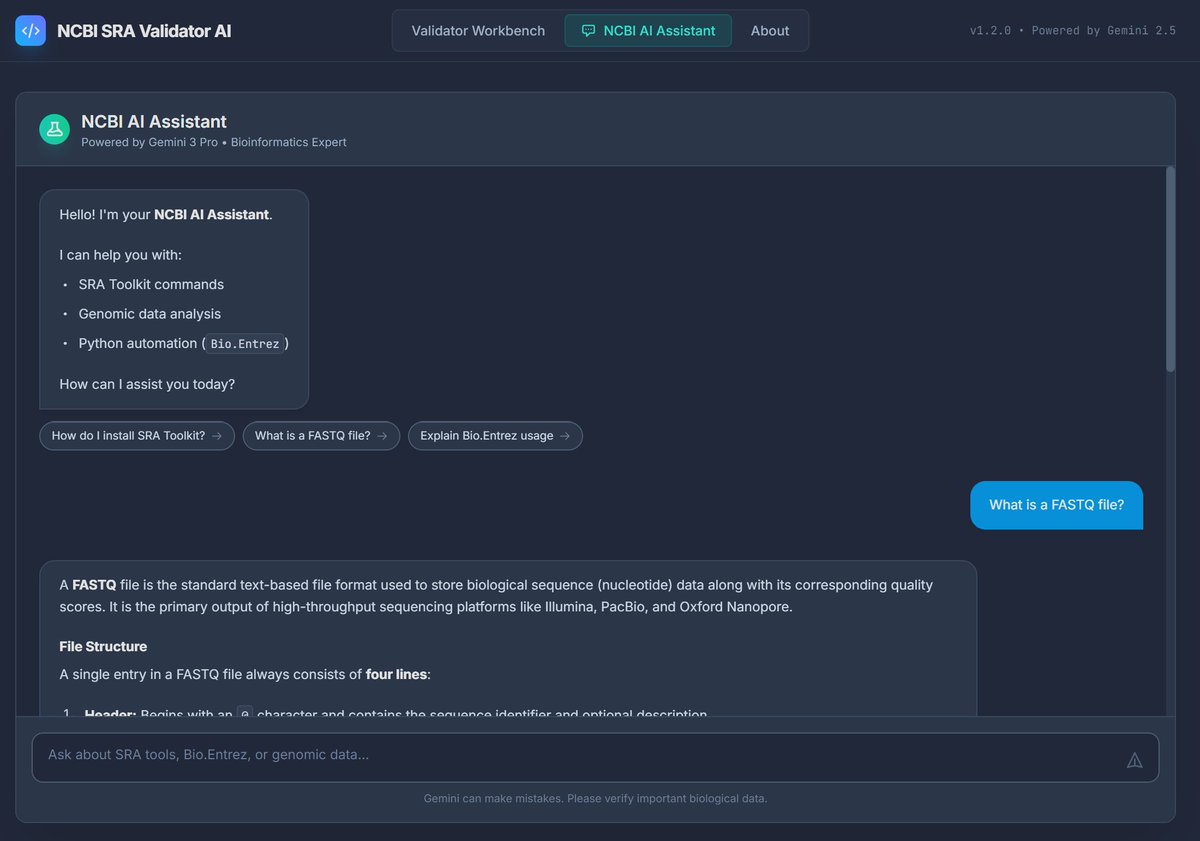Click the 'NCBI AI Assistant' panel heading
The height and width of the screenshot is (841, 1200).
point(154,121)
